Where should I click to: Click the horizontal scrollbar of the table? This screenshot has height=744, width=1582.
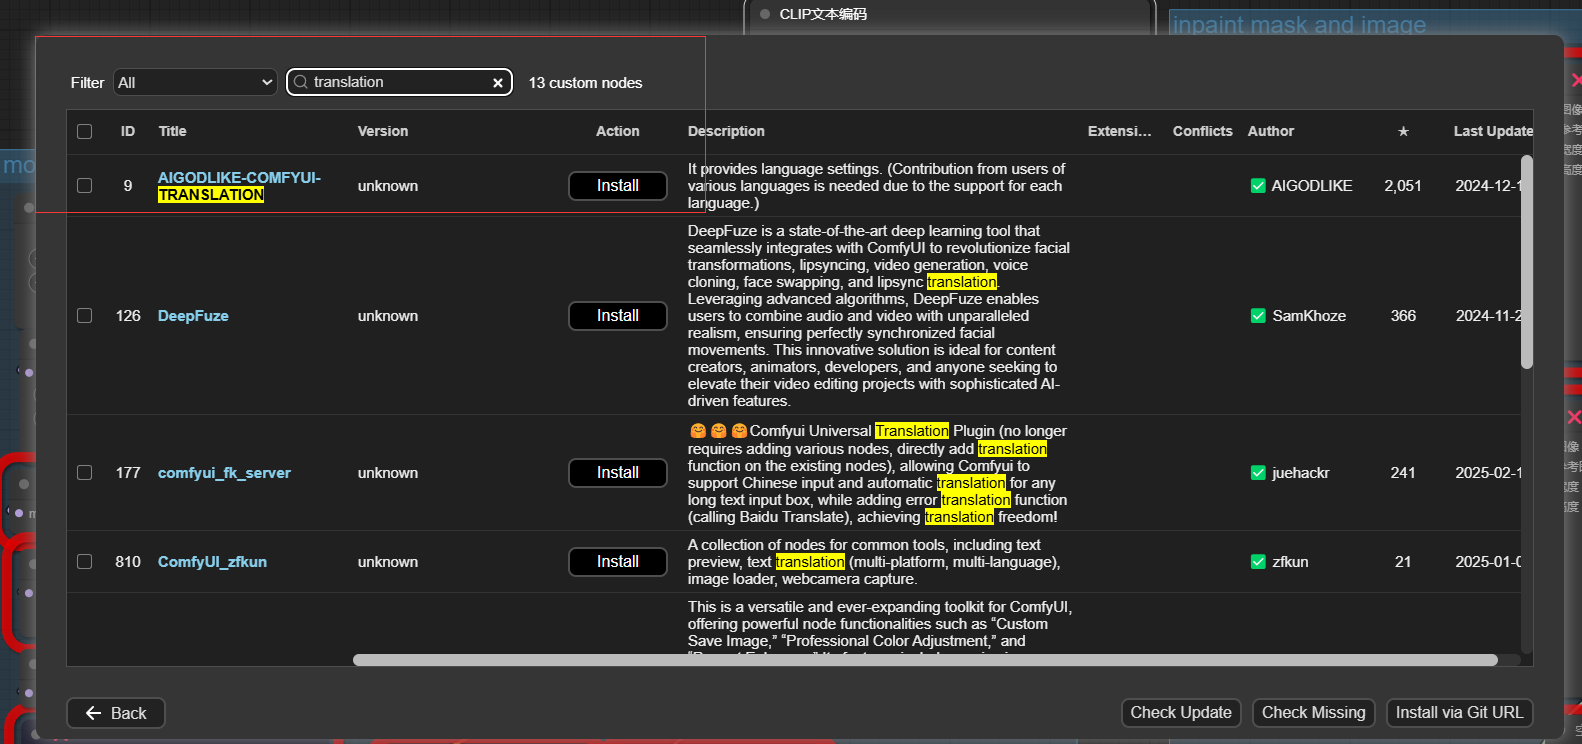coord(925,660)
